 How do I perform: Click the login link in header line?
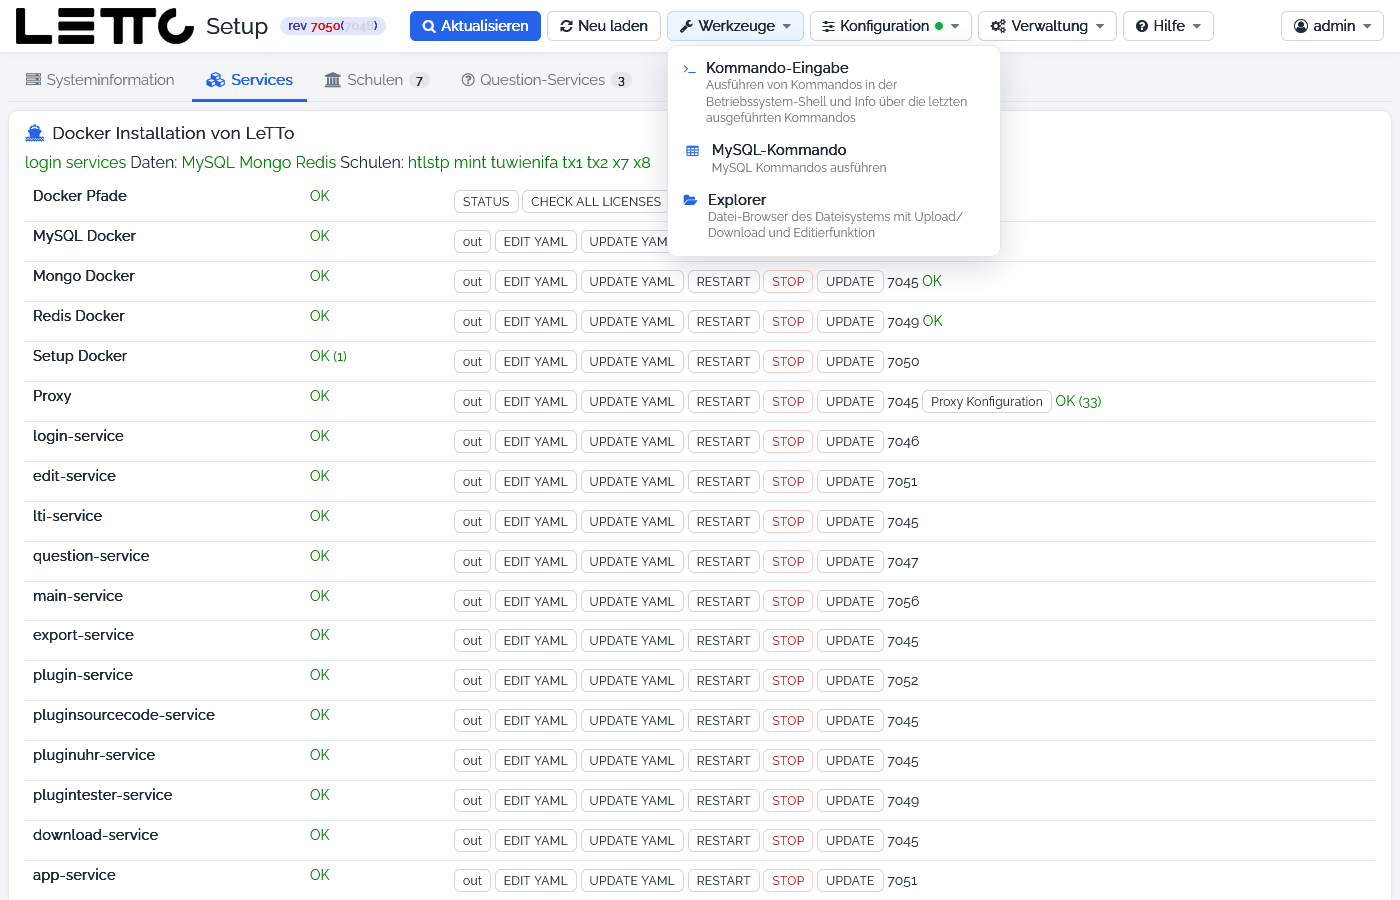pyautogui.click(x=43, y=162)
